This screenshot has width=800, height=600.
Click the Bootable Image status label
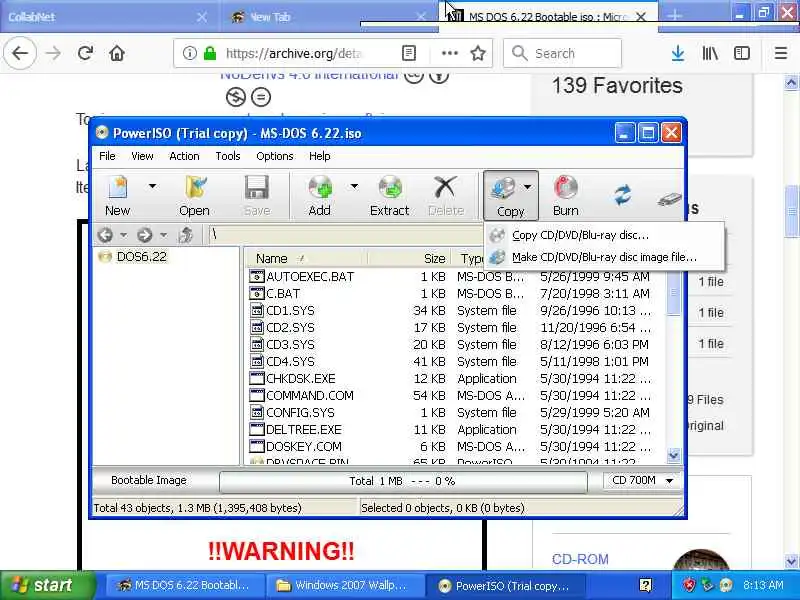tap(149, 481)
